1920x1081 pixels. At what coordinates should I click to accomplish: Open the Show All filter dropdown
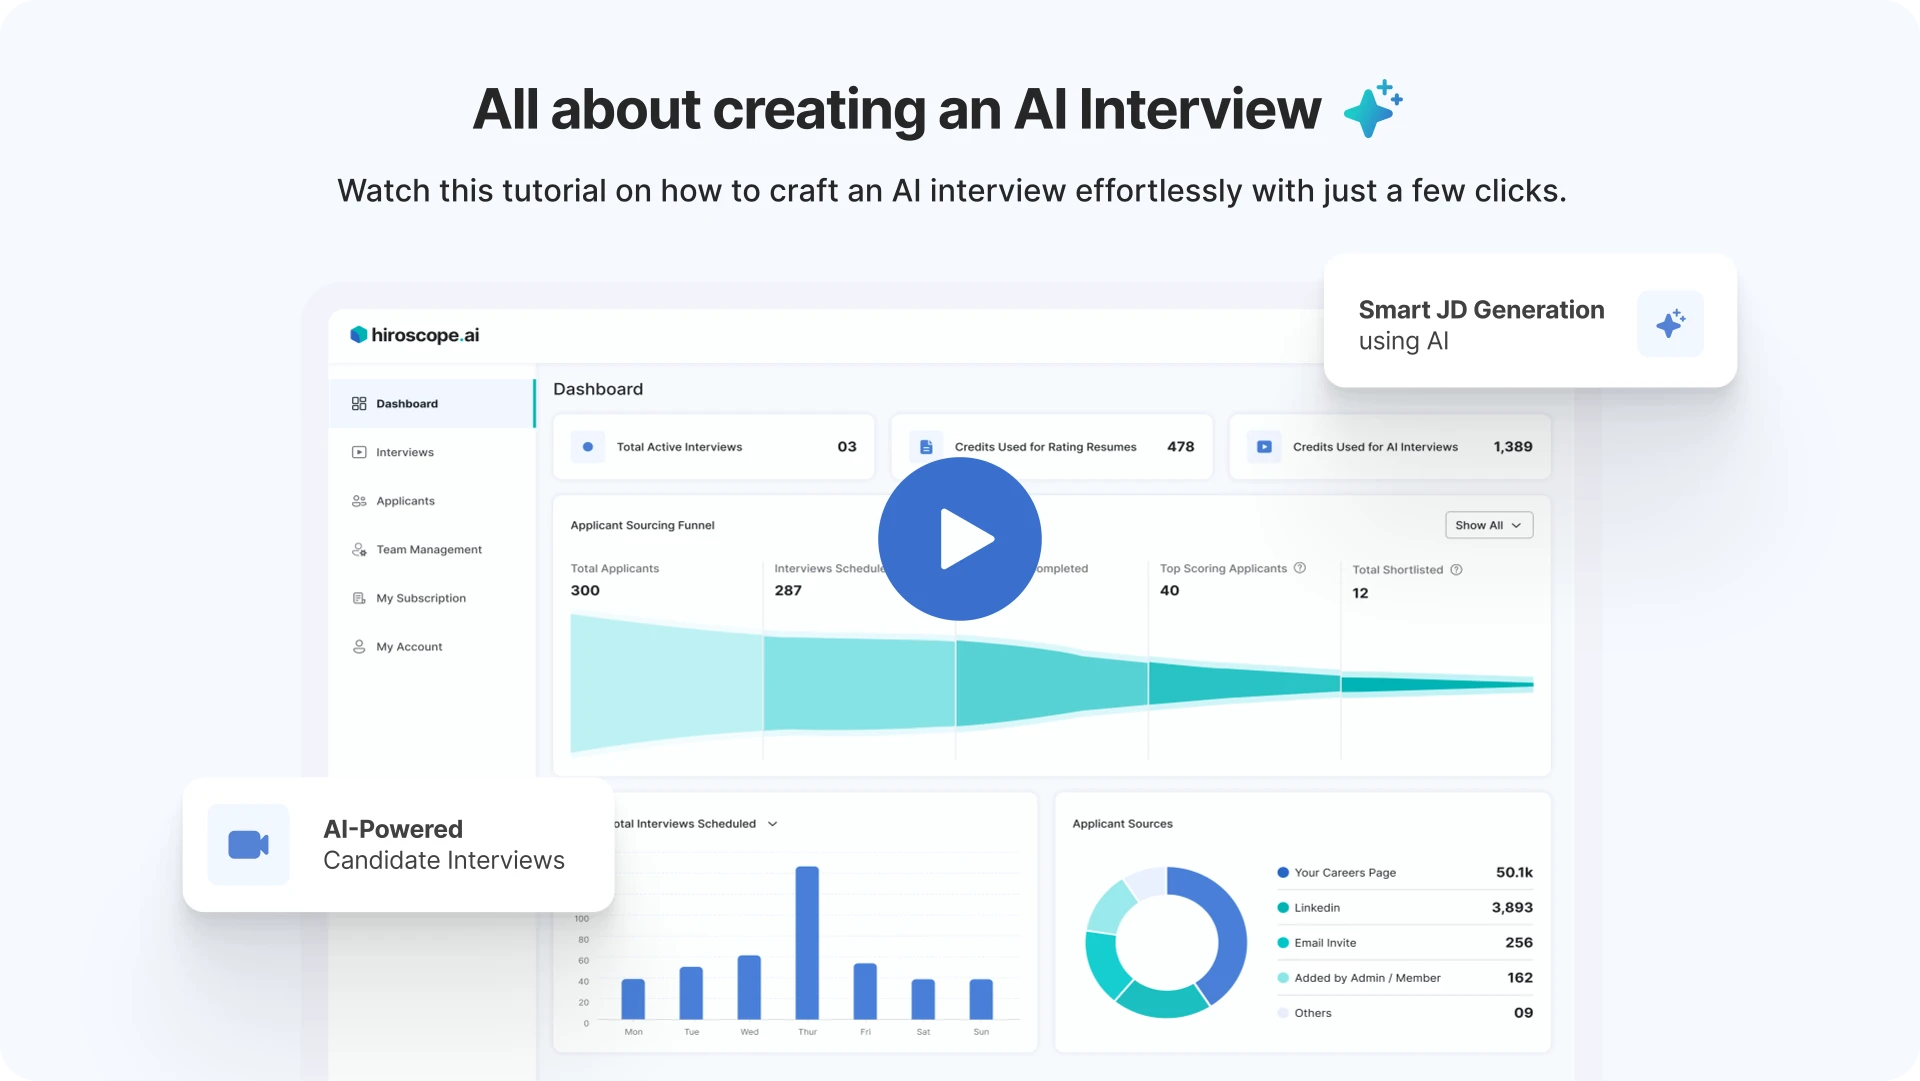click(x=1488, y=525)
